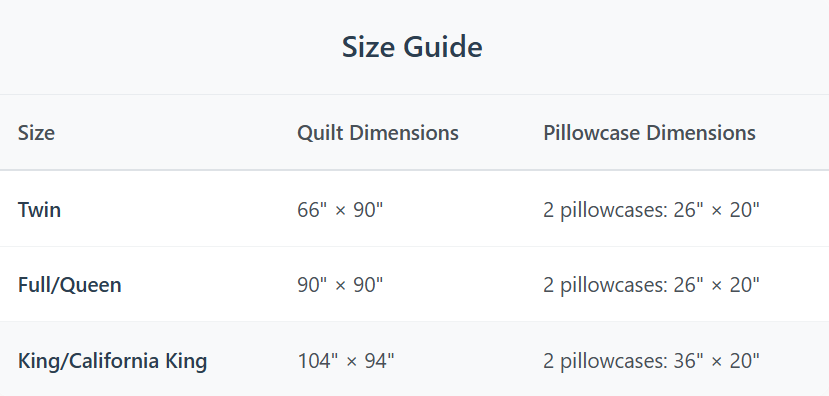Select the Twin size row label
The image size is (829, 396).
(39, 210)
